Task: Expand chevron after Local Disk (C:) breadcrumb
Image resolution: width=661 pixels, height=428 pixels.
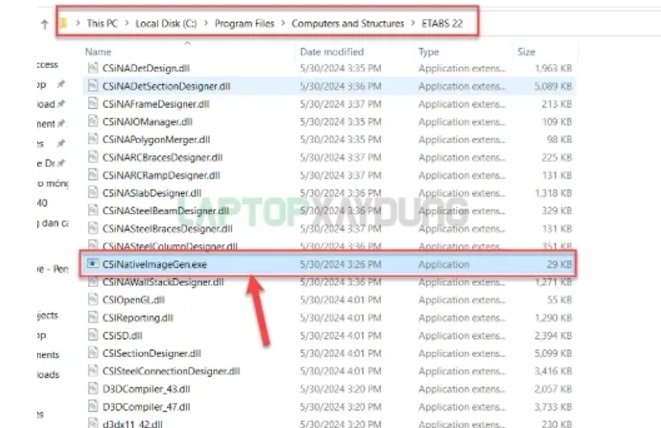Action: (206, 24)
